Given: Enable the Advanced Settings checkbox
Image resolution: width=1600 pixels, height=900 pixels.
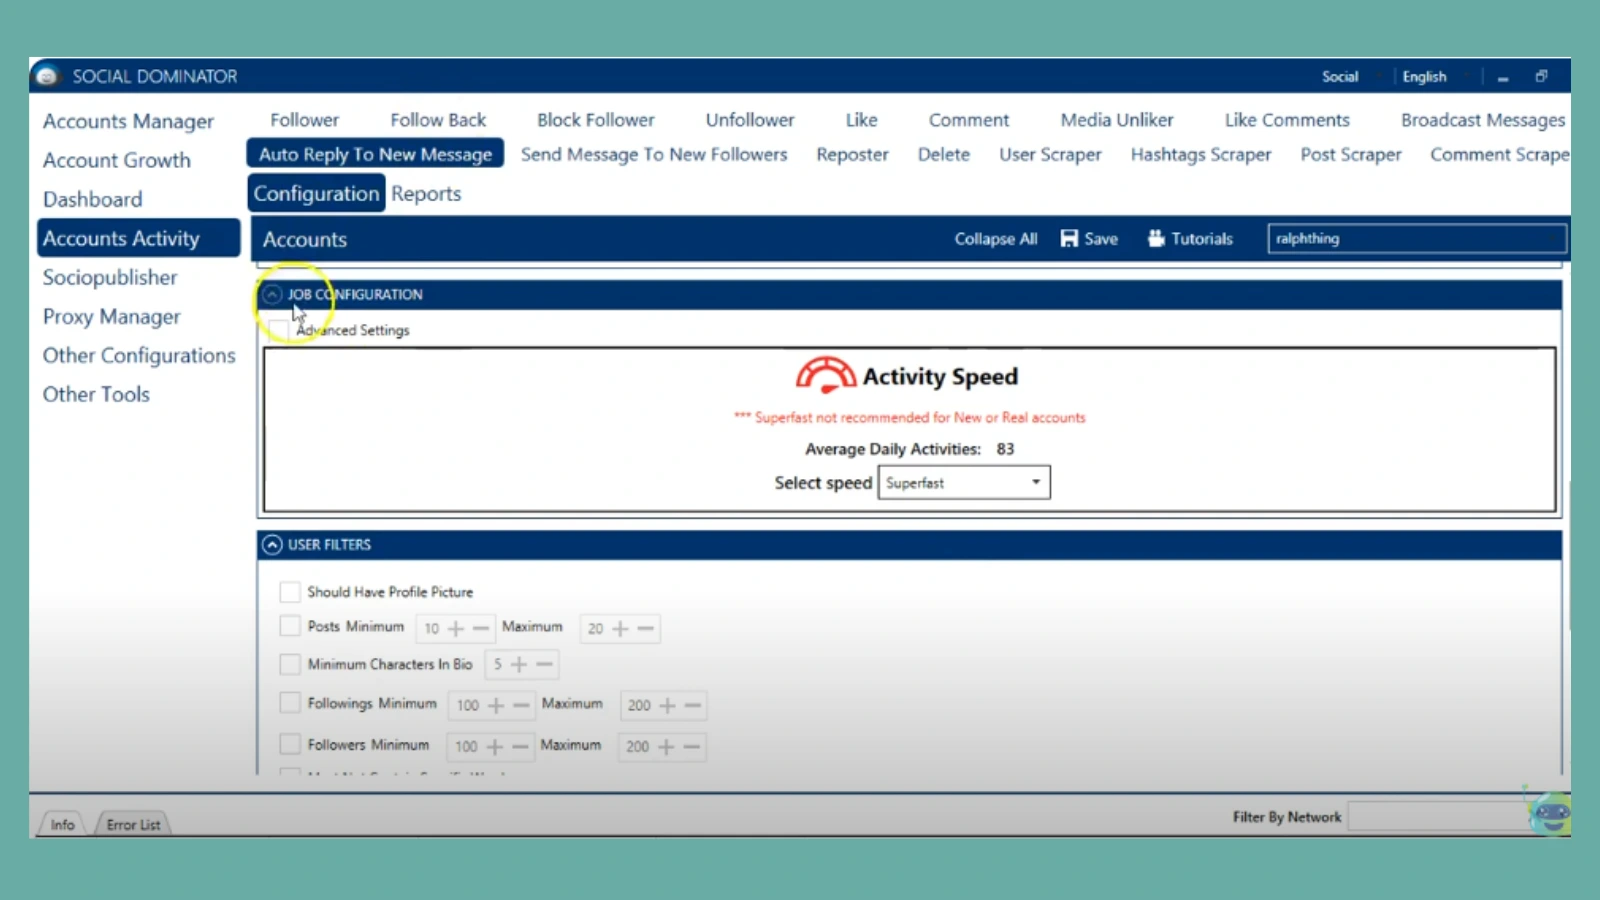Looking at the screenshot, I should click(279, 330).
